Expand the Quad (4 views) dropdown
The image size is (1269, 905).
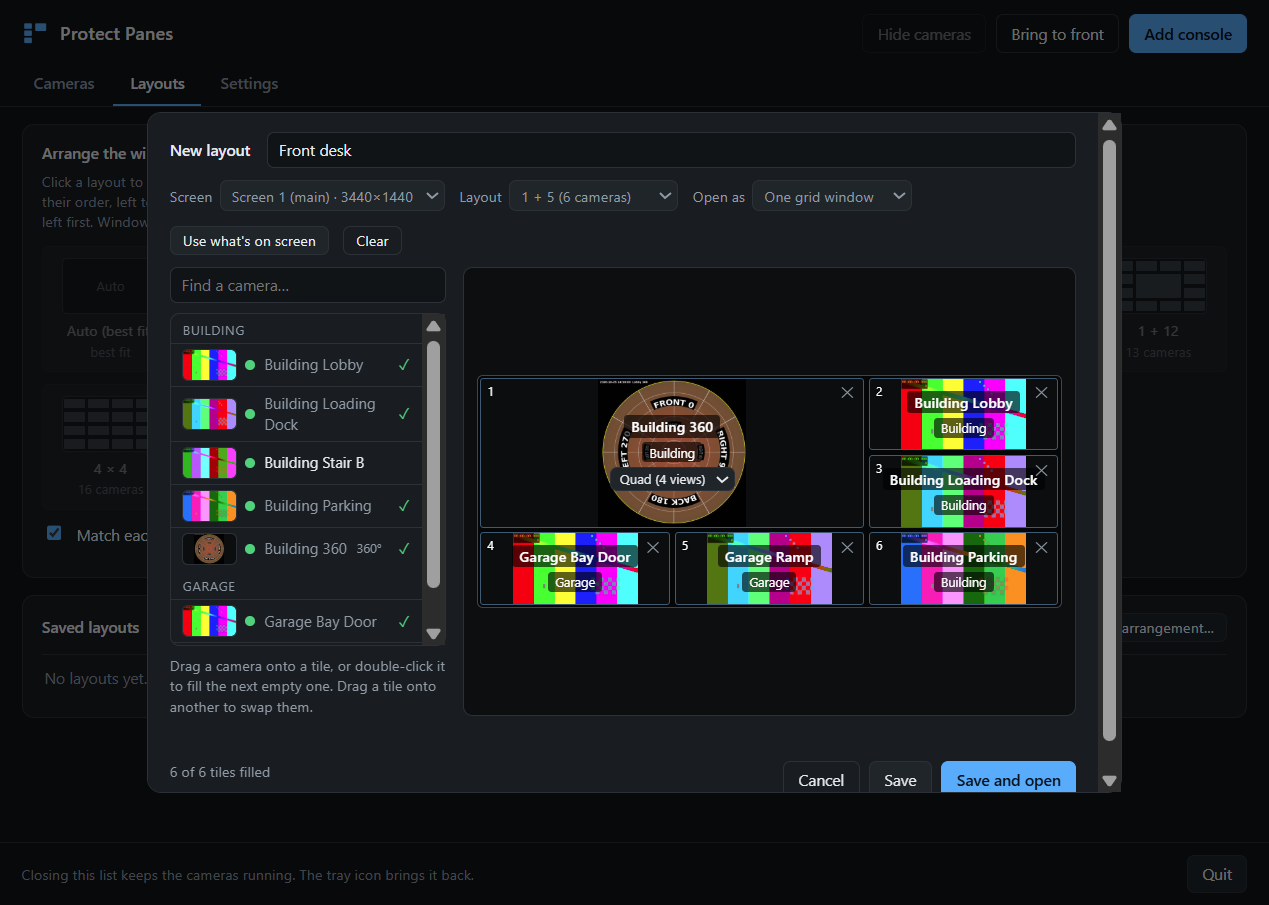672,479
